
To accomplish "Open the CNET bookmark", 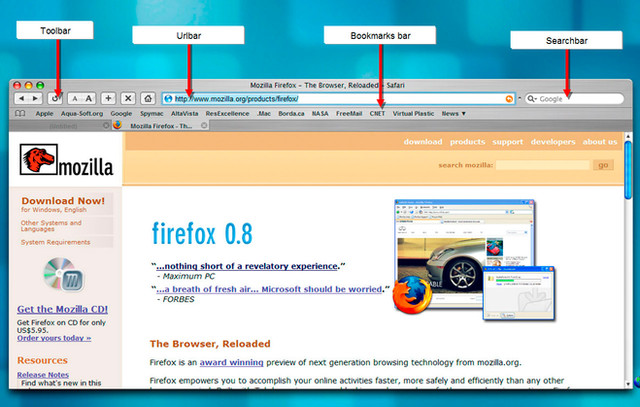I will [x=377, y=113].
